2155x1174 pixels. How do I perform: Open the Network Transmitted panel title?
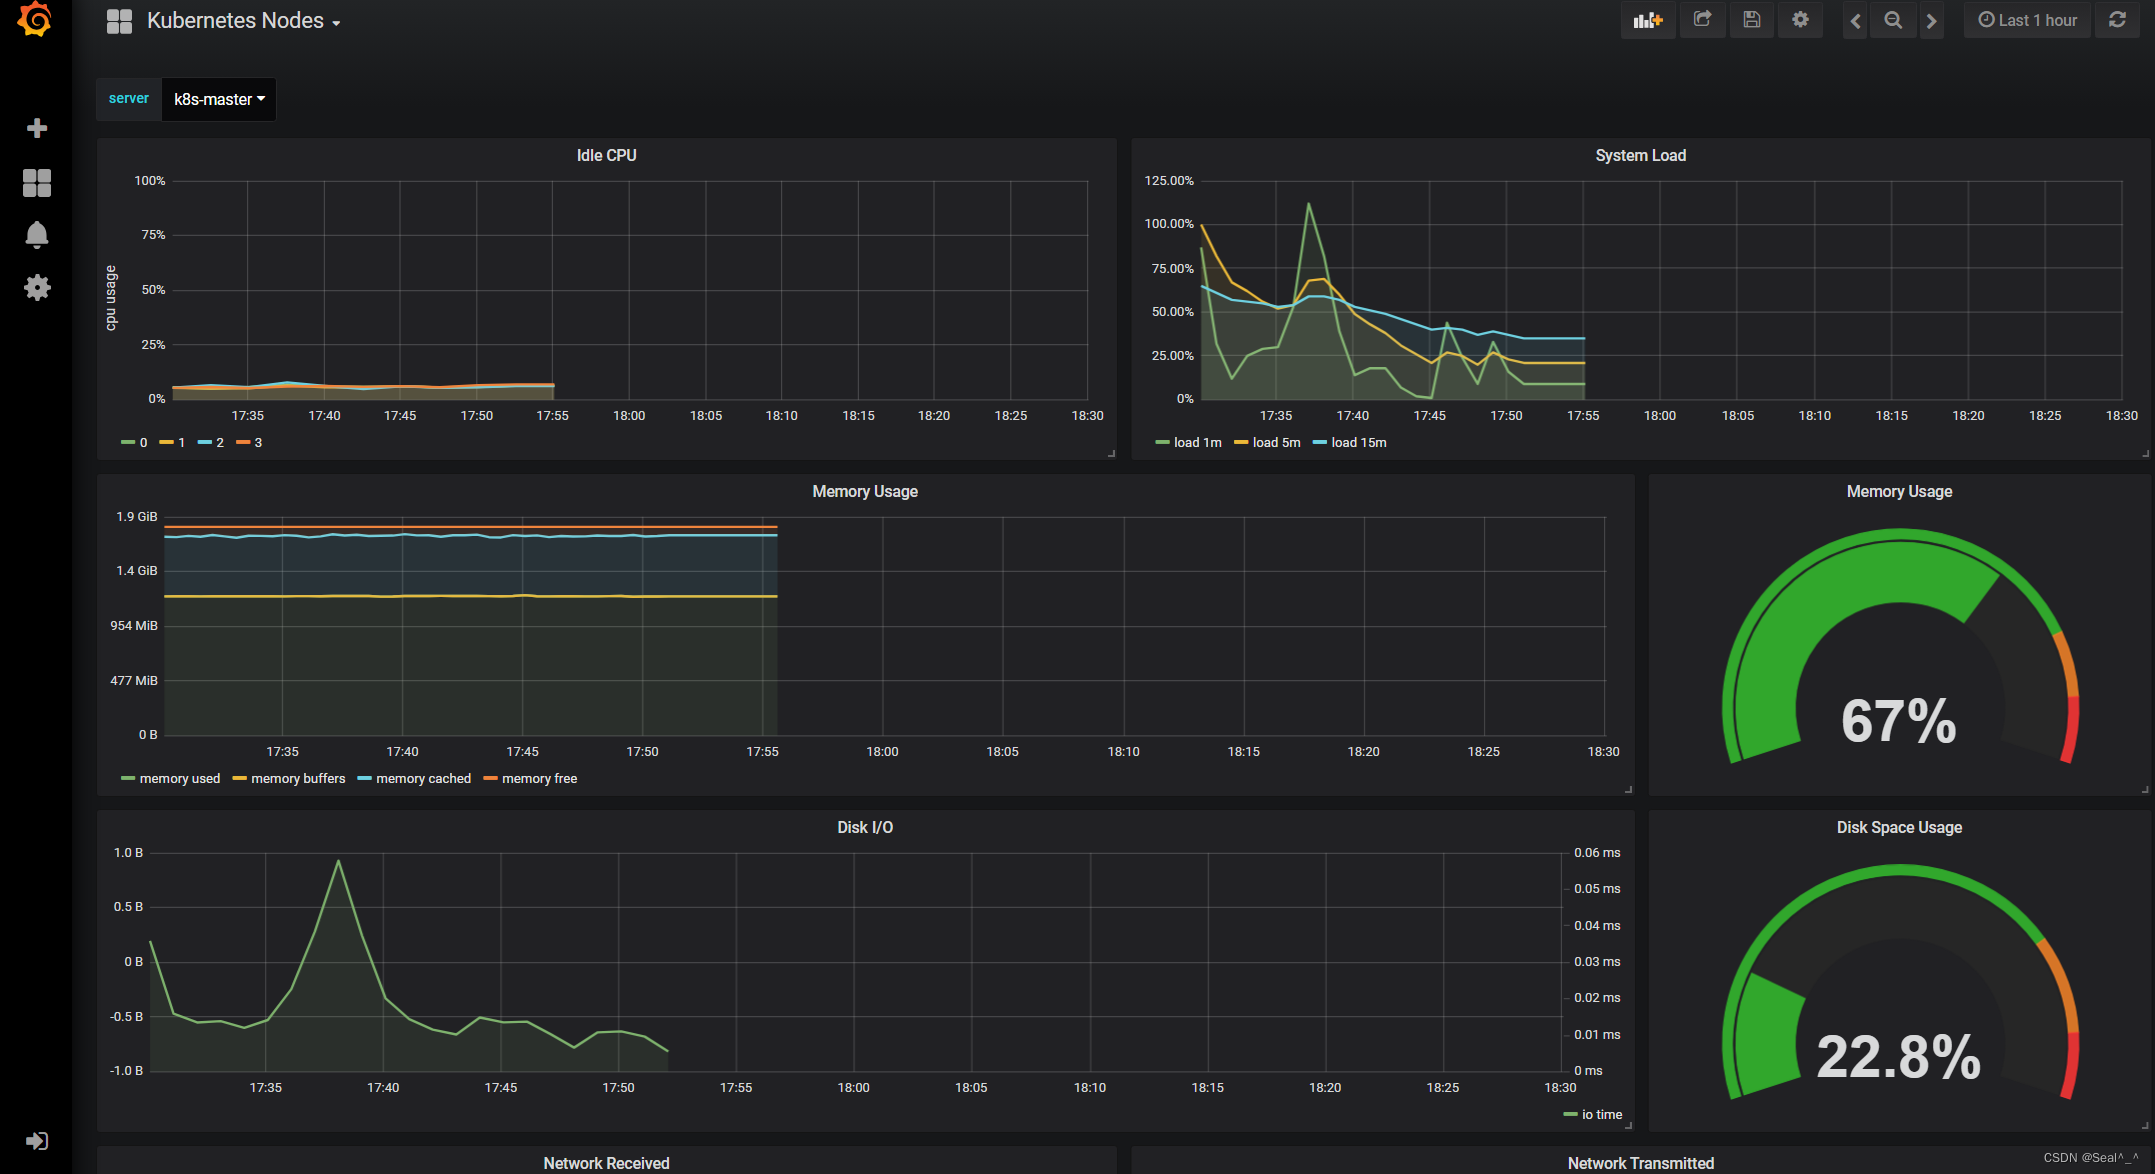(x=1640, y=1163)
